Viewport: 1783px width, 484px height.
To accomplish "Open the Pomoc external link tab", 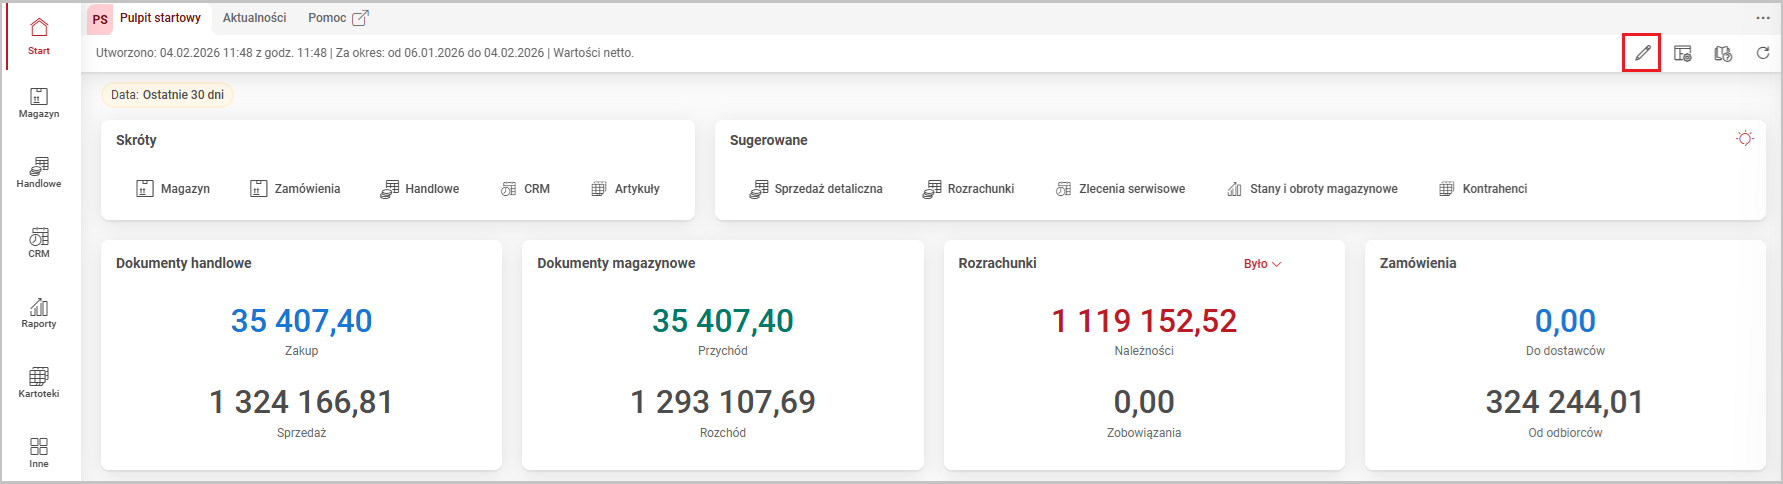I will point(338,18).
